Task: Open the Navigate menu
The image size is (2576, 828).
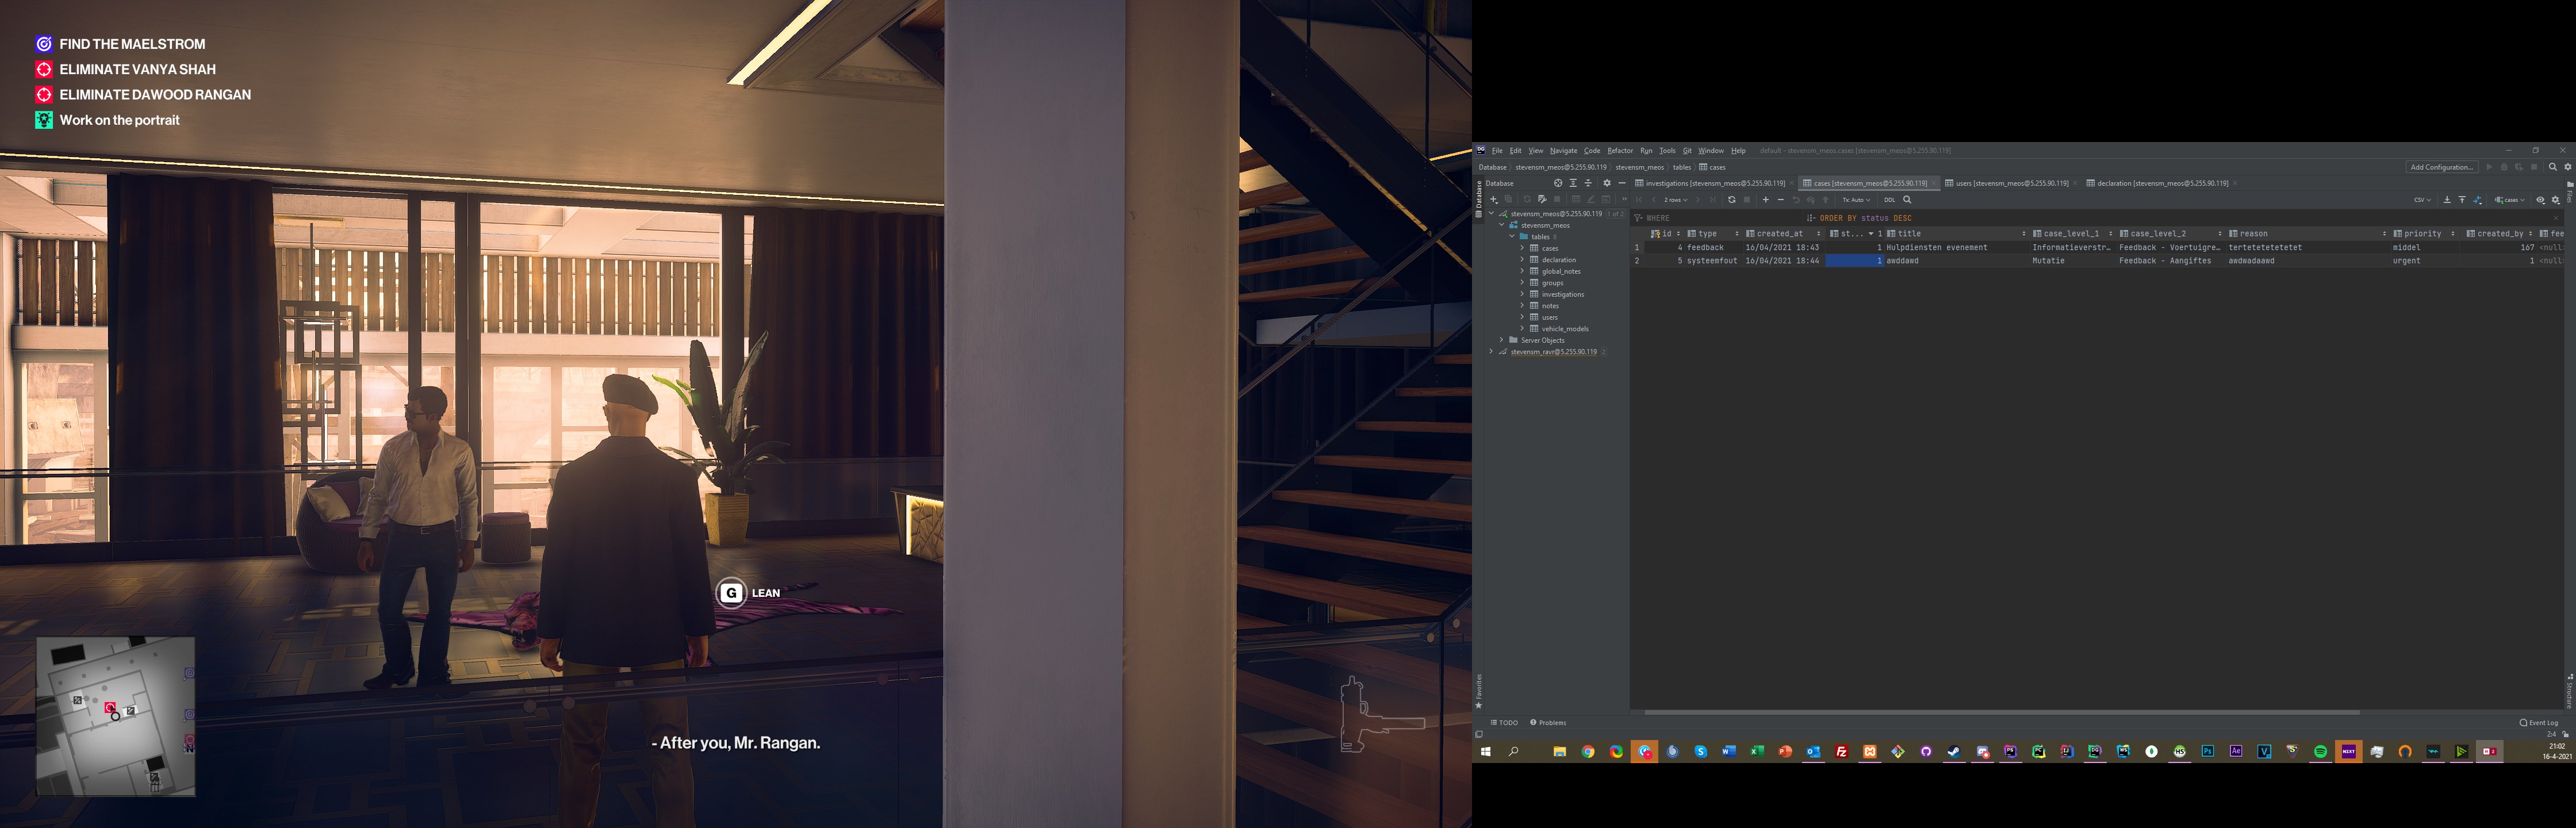Action: tap(1563, 151)
